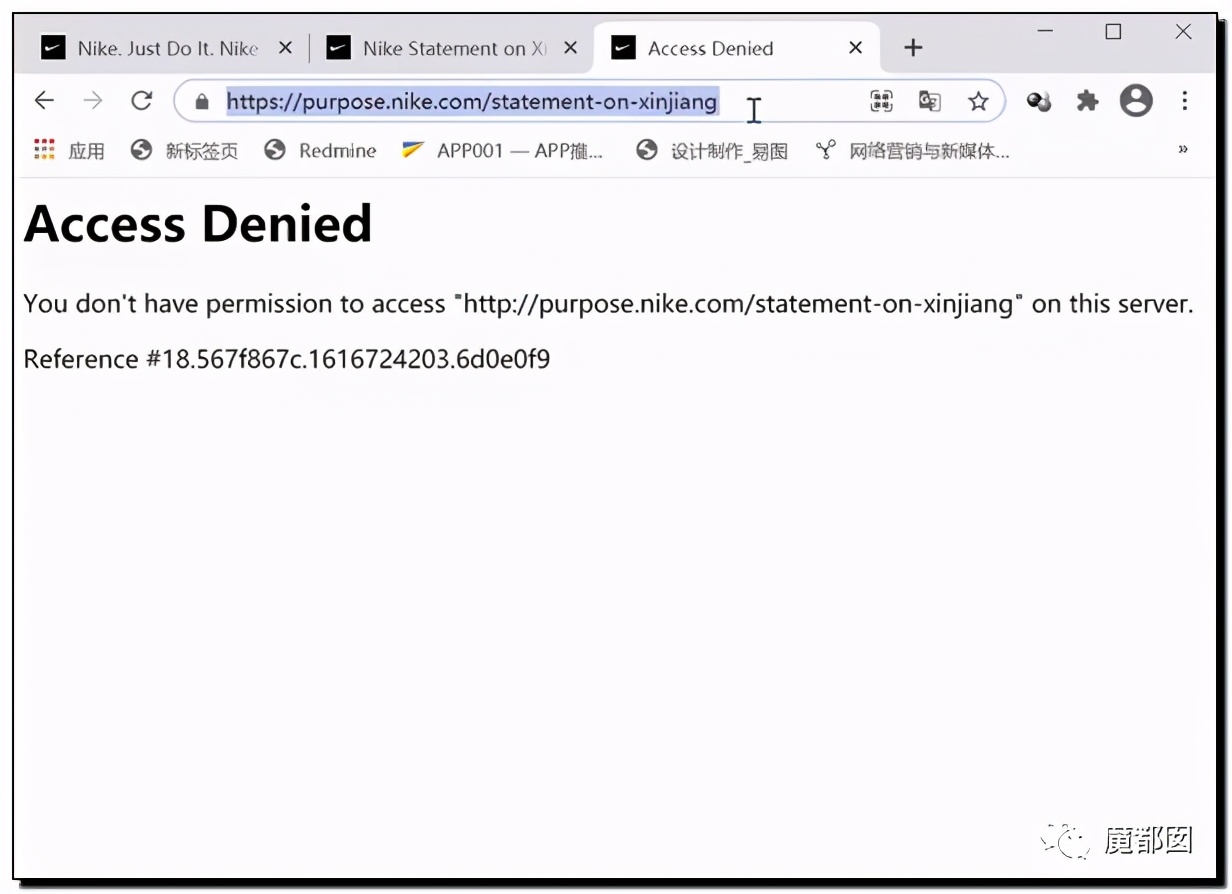
Task: Open the APP001 bookmark
Action: 502,151
